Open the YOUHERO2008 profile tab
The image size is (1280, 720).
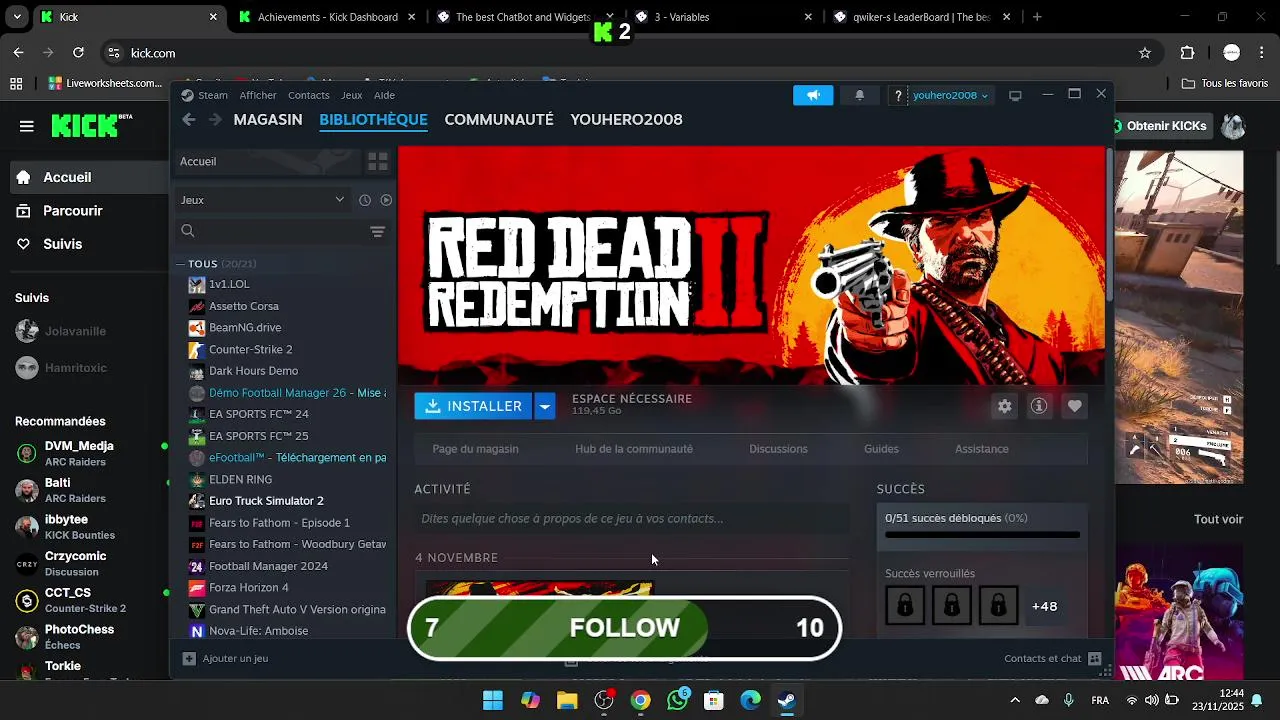626,120
